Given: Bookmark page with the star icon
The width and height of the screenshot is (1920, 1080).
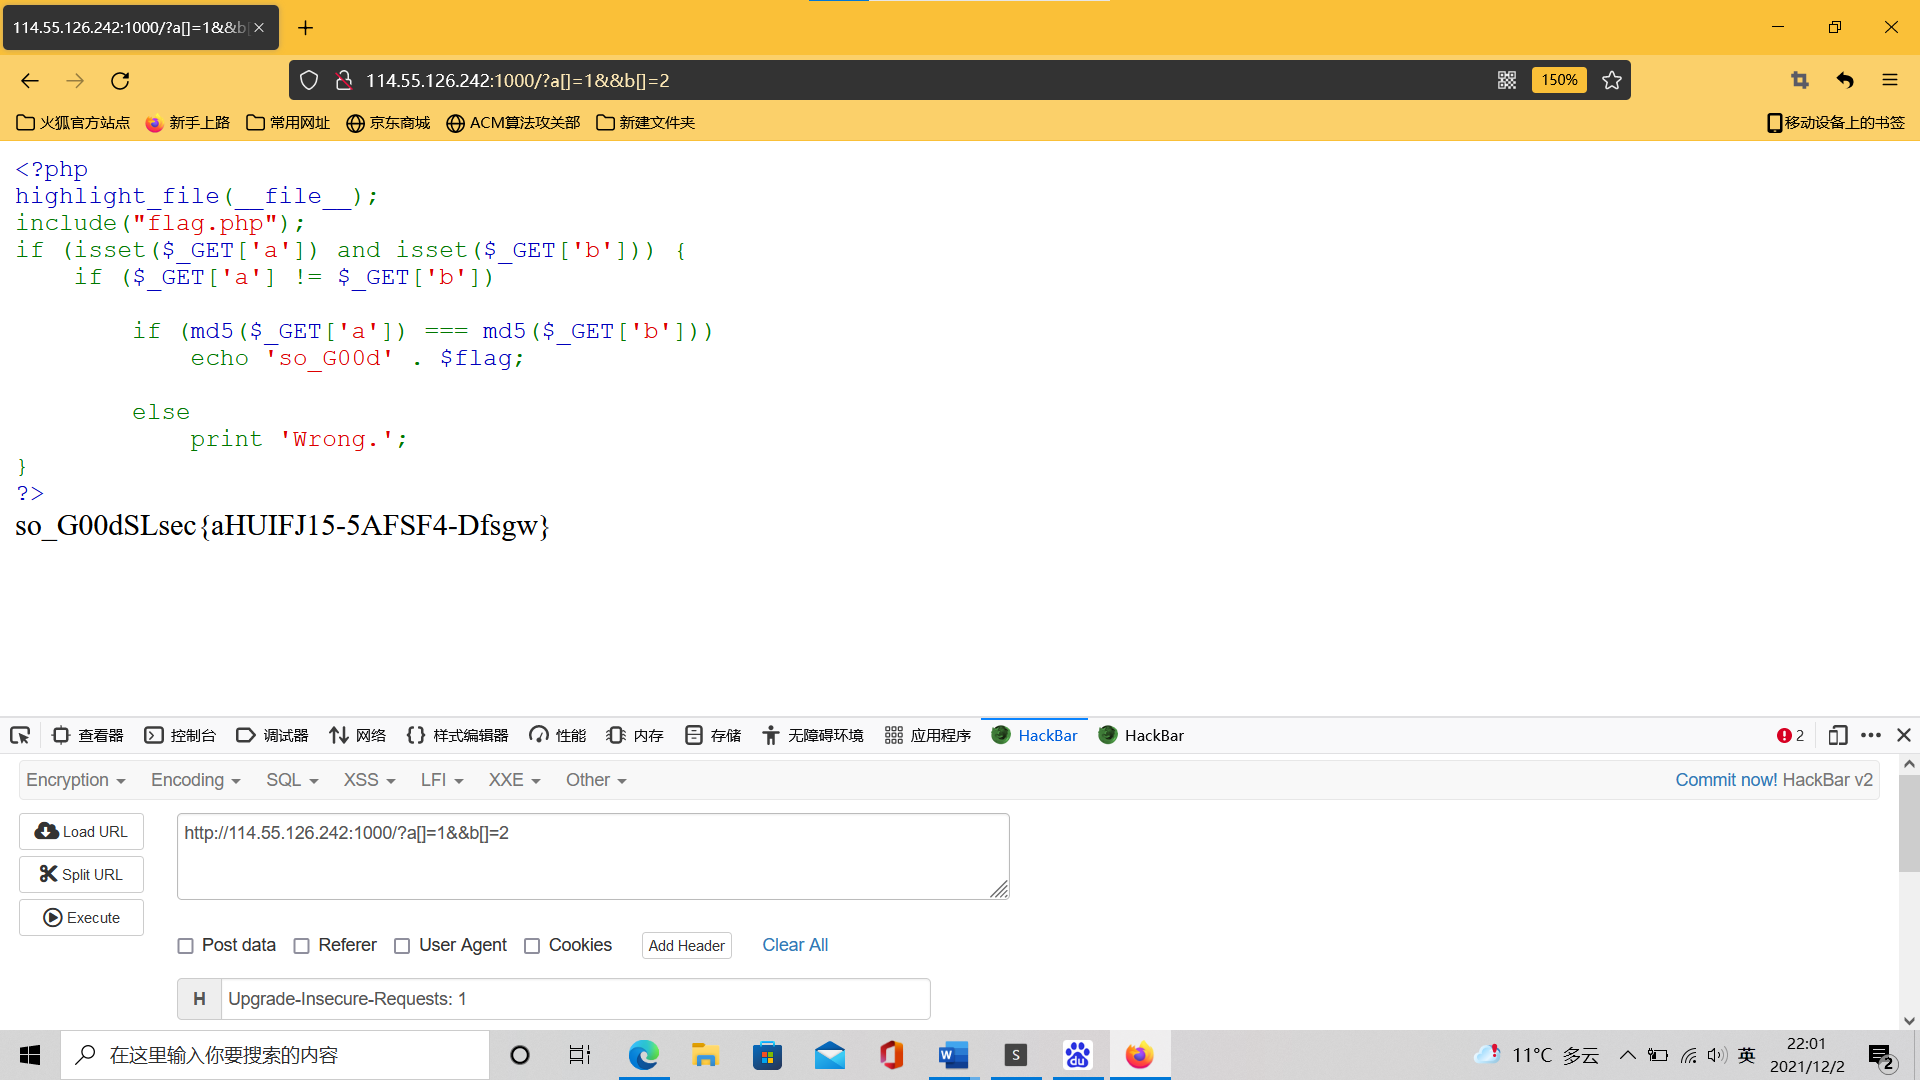Looking at the screenshot, I should 1611,80.
